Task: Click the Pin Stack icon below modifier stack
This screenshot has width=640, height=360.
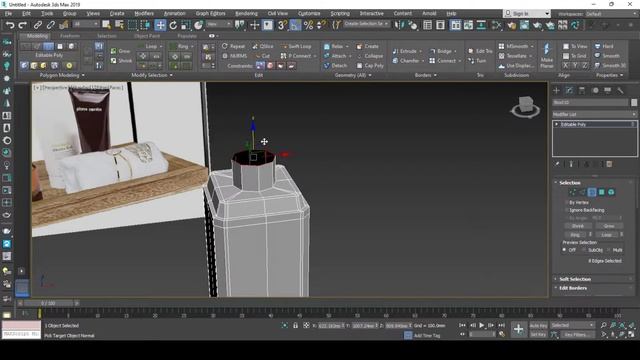Action: pyautogui.click(x=557, y=164)
